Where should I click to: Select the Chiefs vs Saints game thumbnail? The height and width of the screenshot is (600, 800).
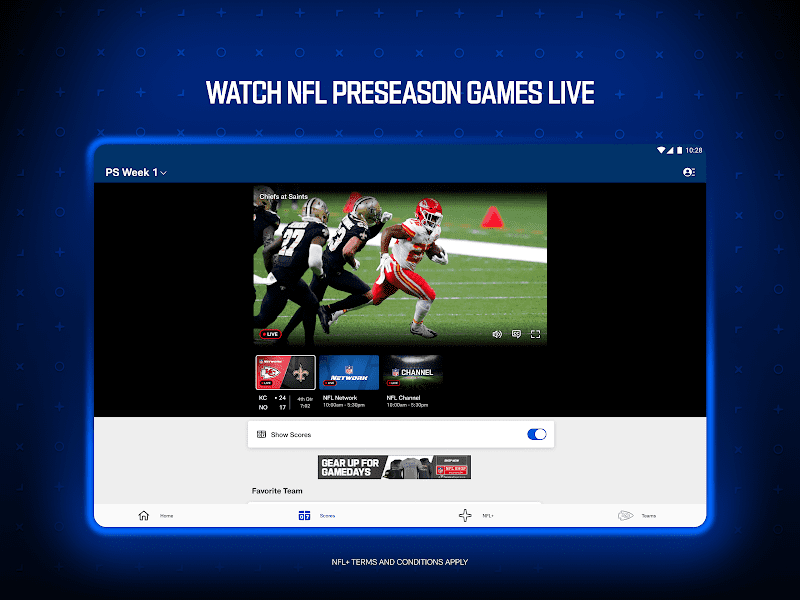[x=285, y=372]
